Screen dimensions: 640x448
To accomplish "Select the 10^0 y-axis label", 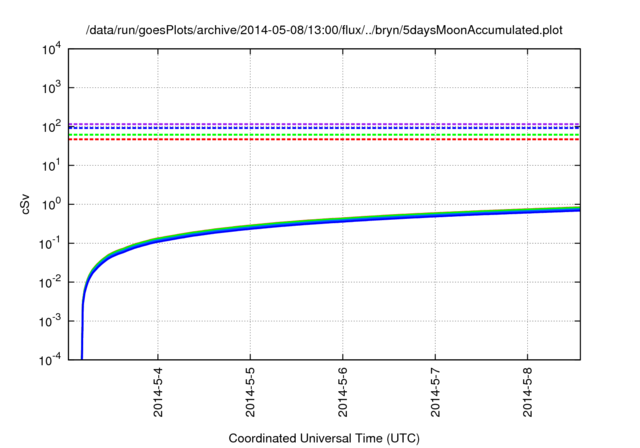I will tap(51, 204).
